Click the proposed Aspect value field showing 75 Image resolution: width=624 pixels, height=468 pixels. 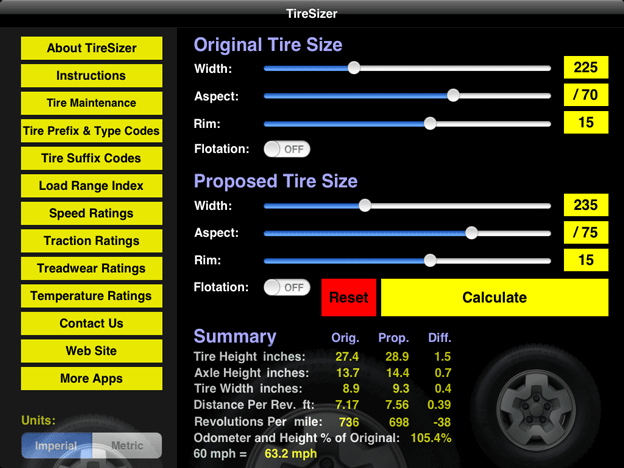585,233
